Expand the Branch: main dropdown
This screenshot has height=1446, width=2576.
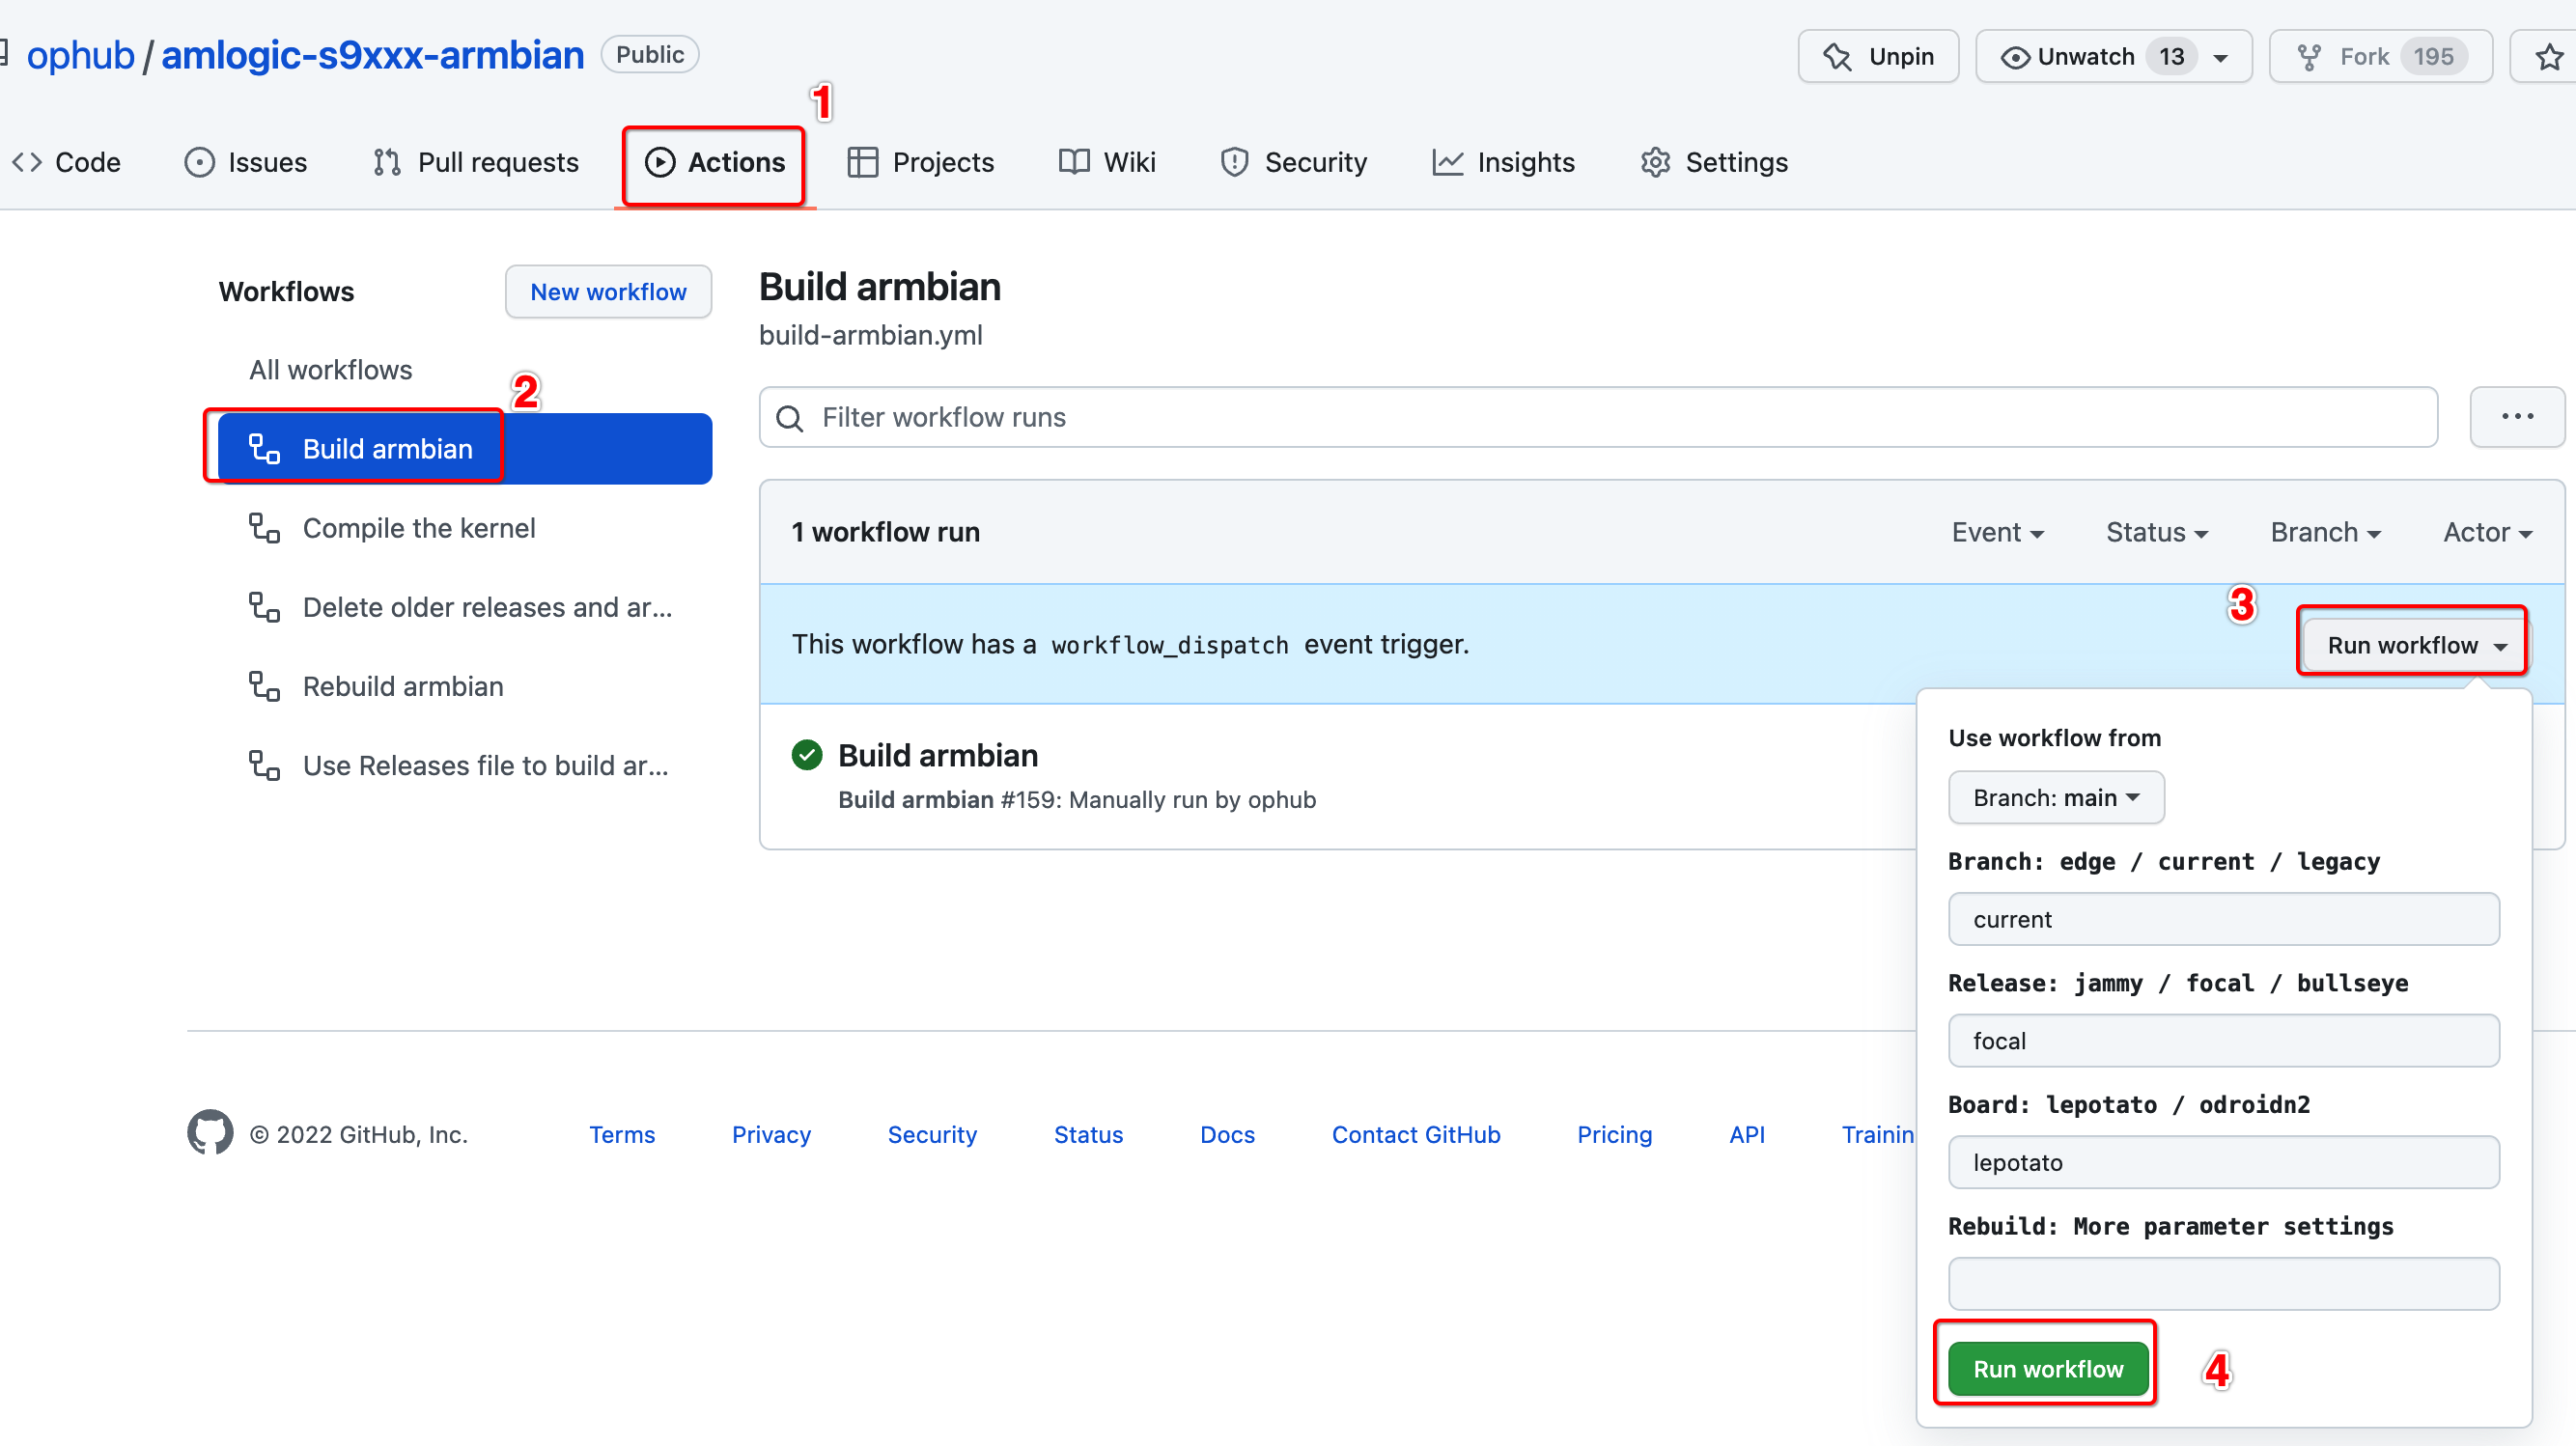pos(2054,796)
